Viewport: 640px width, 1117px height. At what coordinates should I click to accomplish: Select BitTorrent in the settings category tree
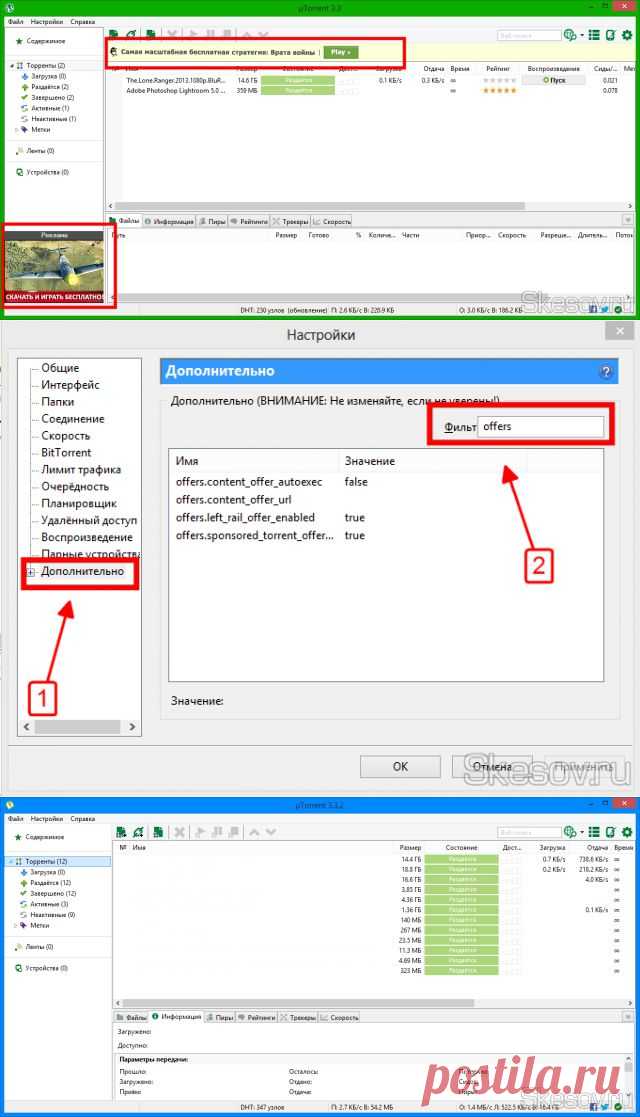tap(66, 452)
